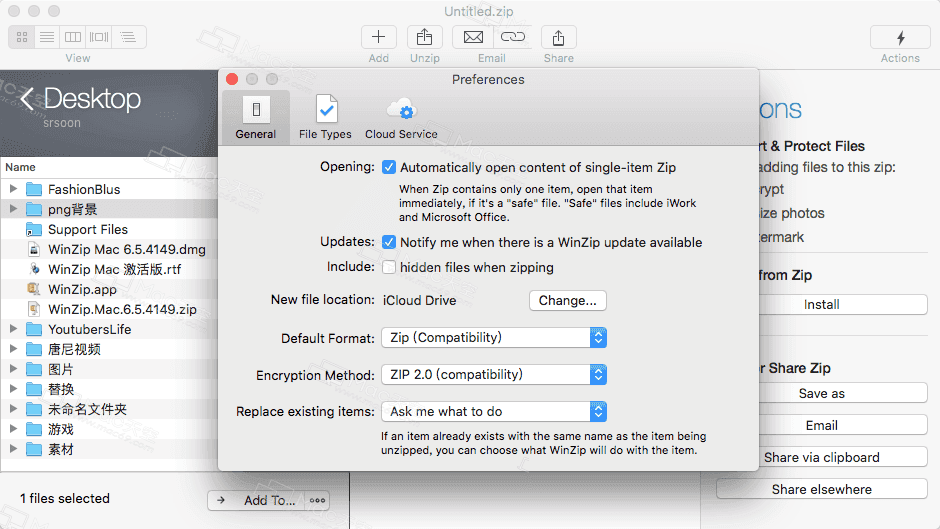Expand the png背景 folder triangle
The height and width of the screenshot is (529, 940).
tap(13, 209)
